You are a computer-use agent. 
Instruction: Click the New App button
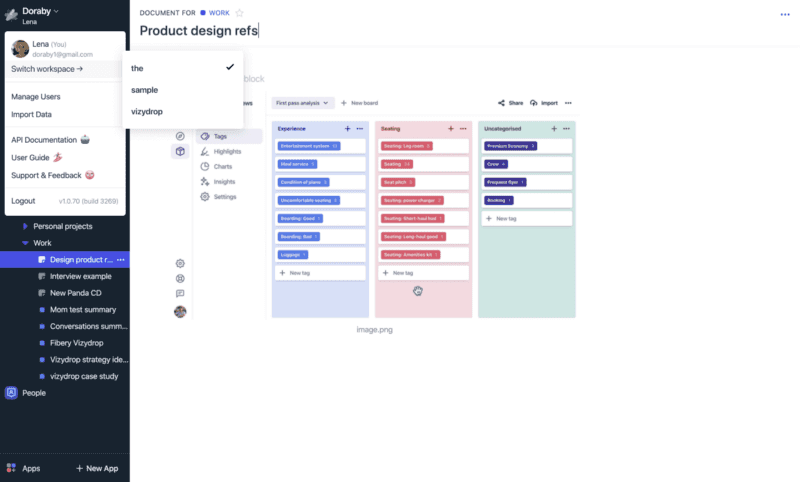(97, 468)
